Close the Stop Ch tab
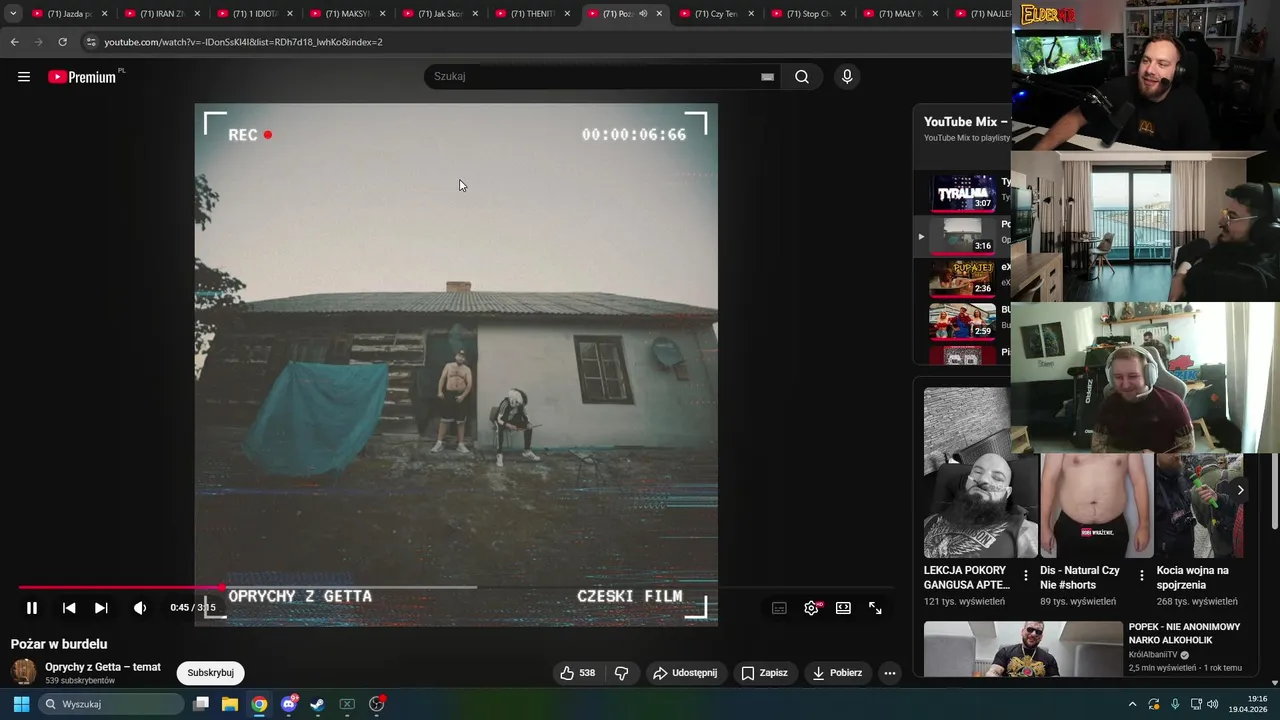Viewport: 1280px width, 720px height. tap(844, 14)
